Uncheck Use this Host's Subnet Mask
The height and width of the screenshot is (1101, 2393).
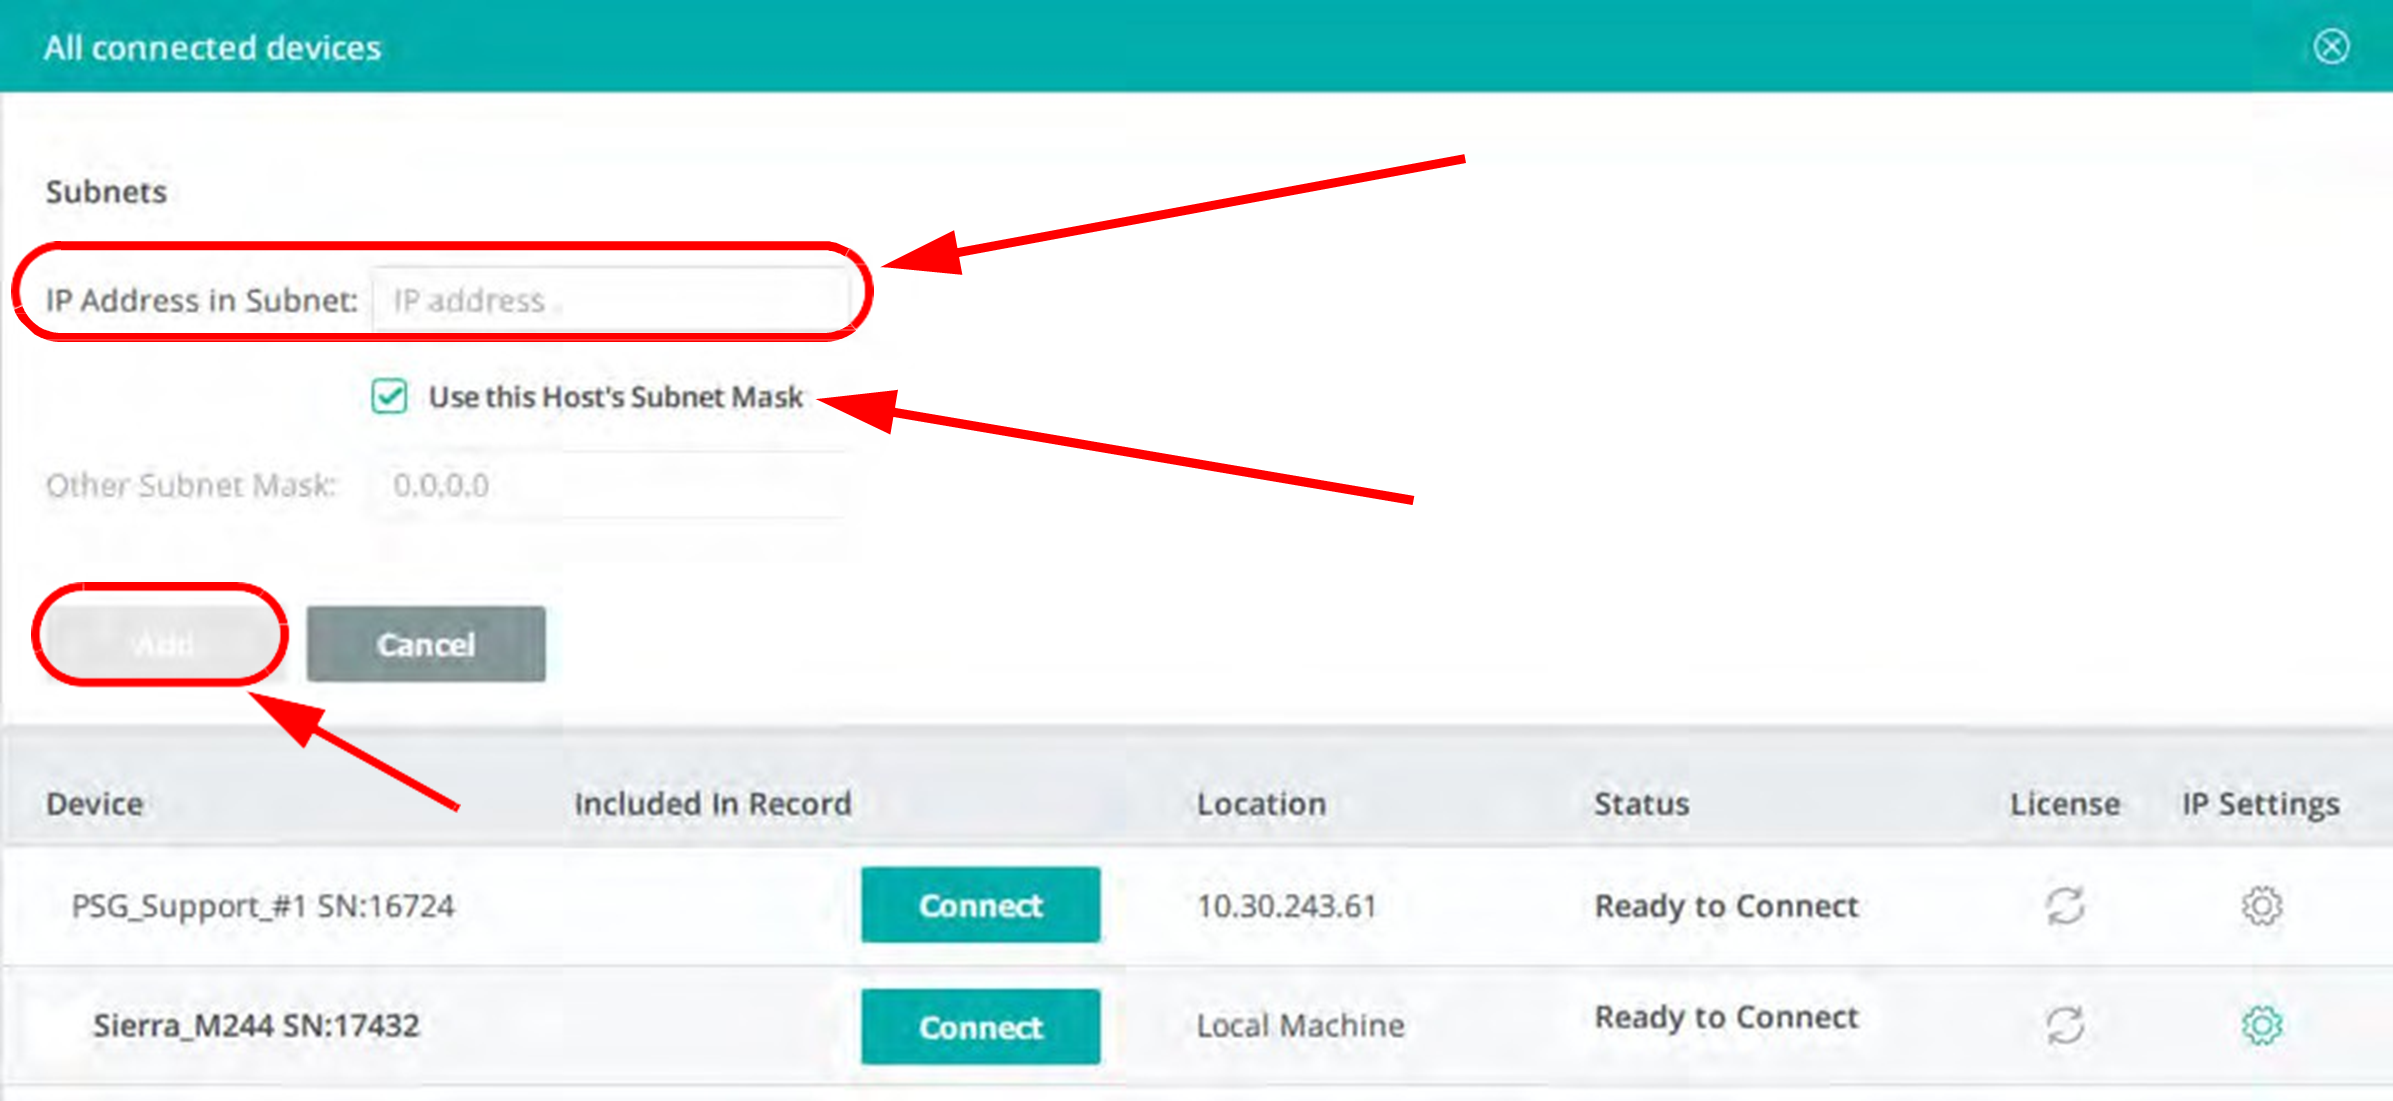click(x=389, y=396)
